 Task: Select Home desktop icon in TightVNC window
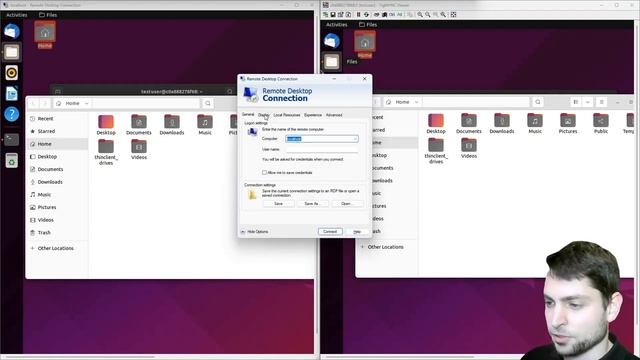click(365, 44)
